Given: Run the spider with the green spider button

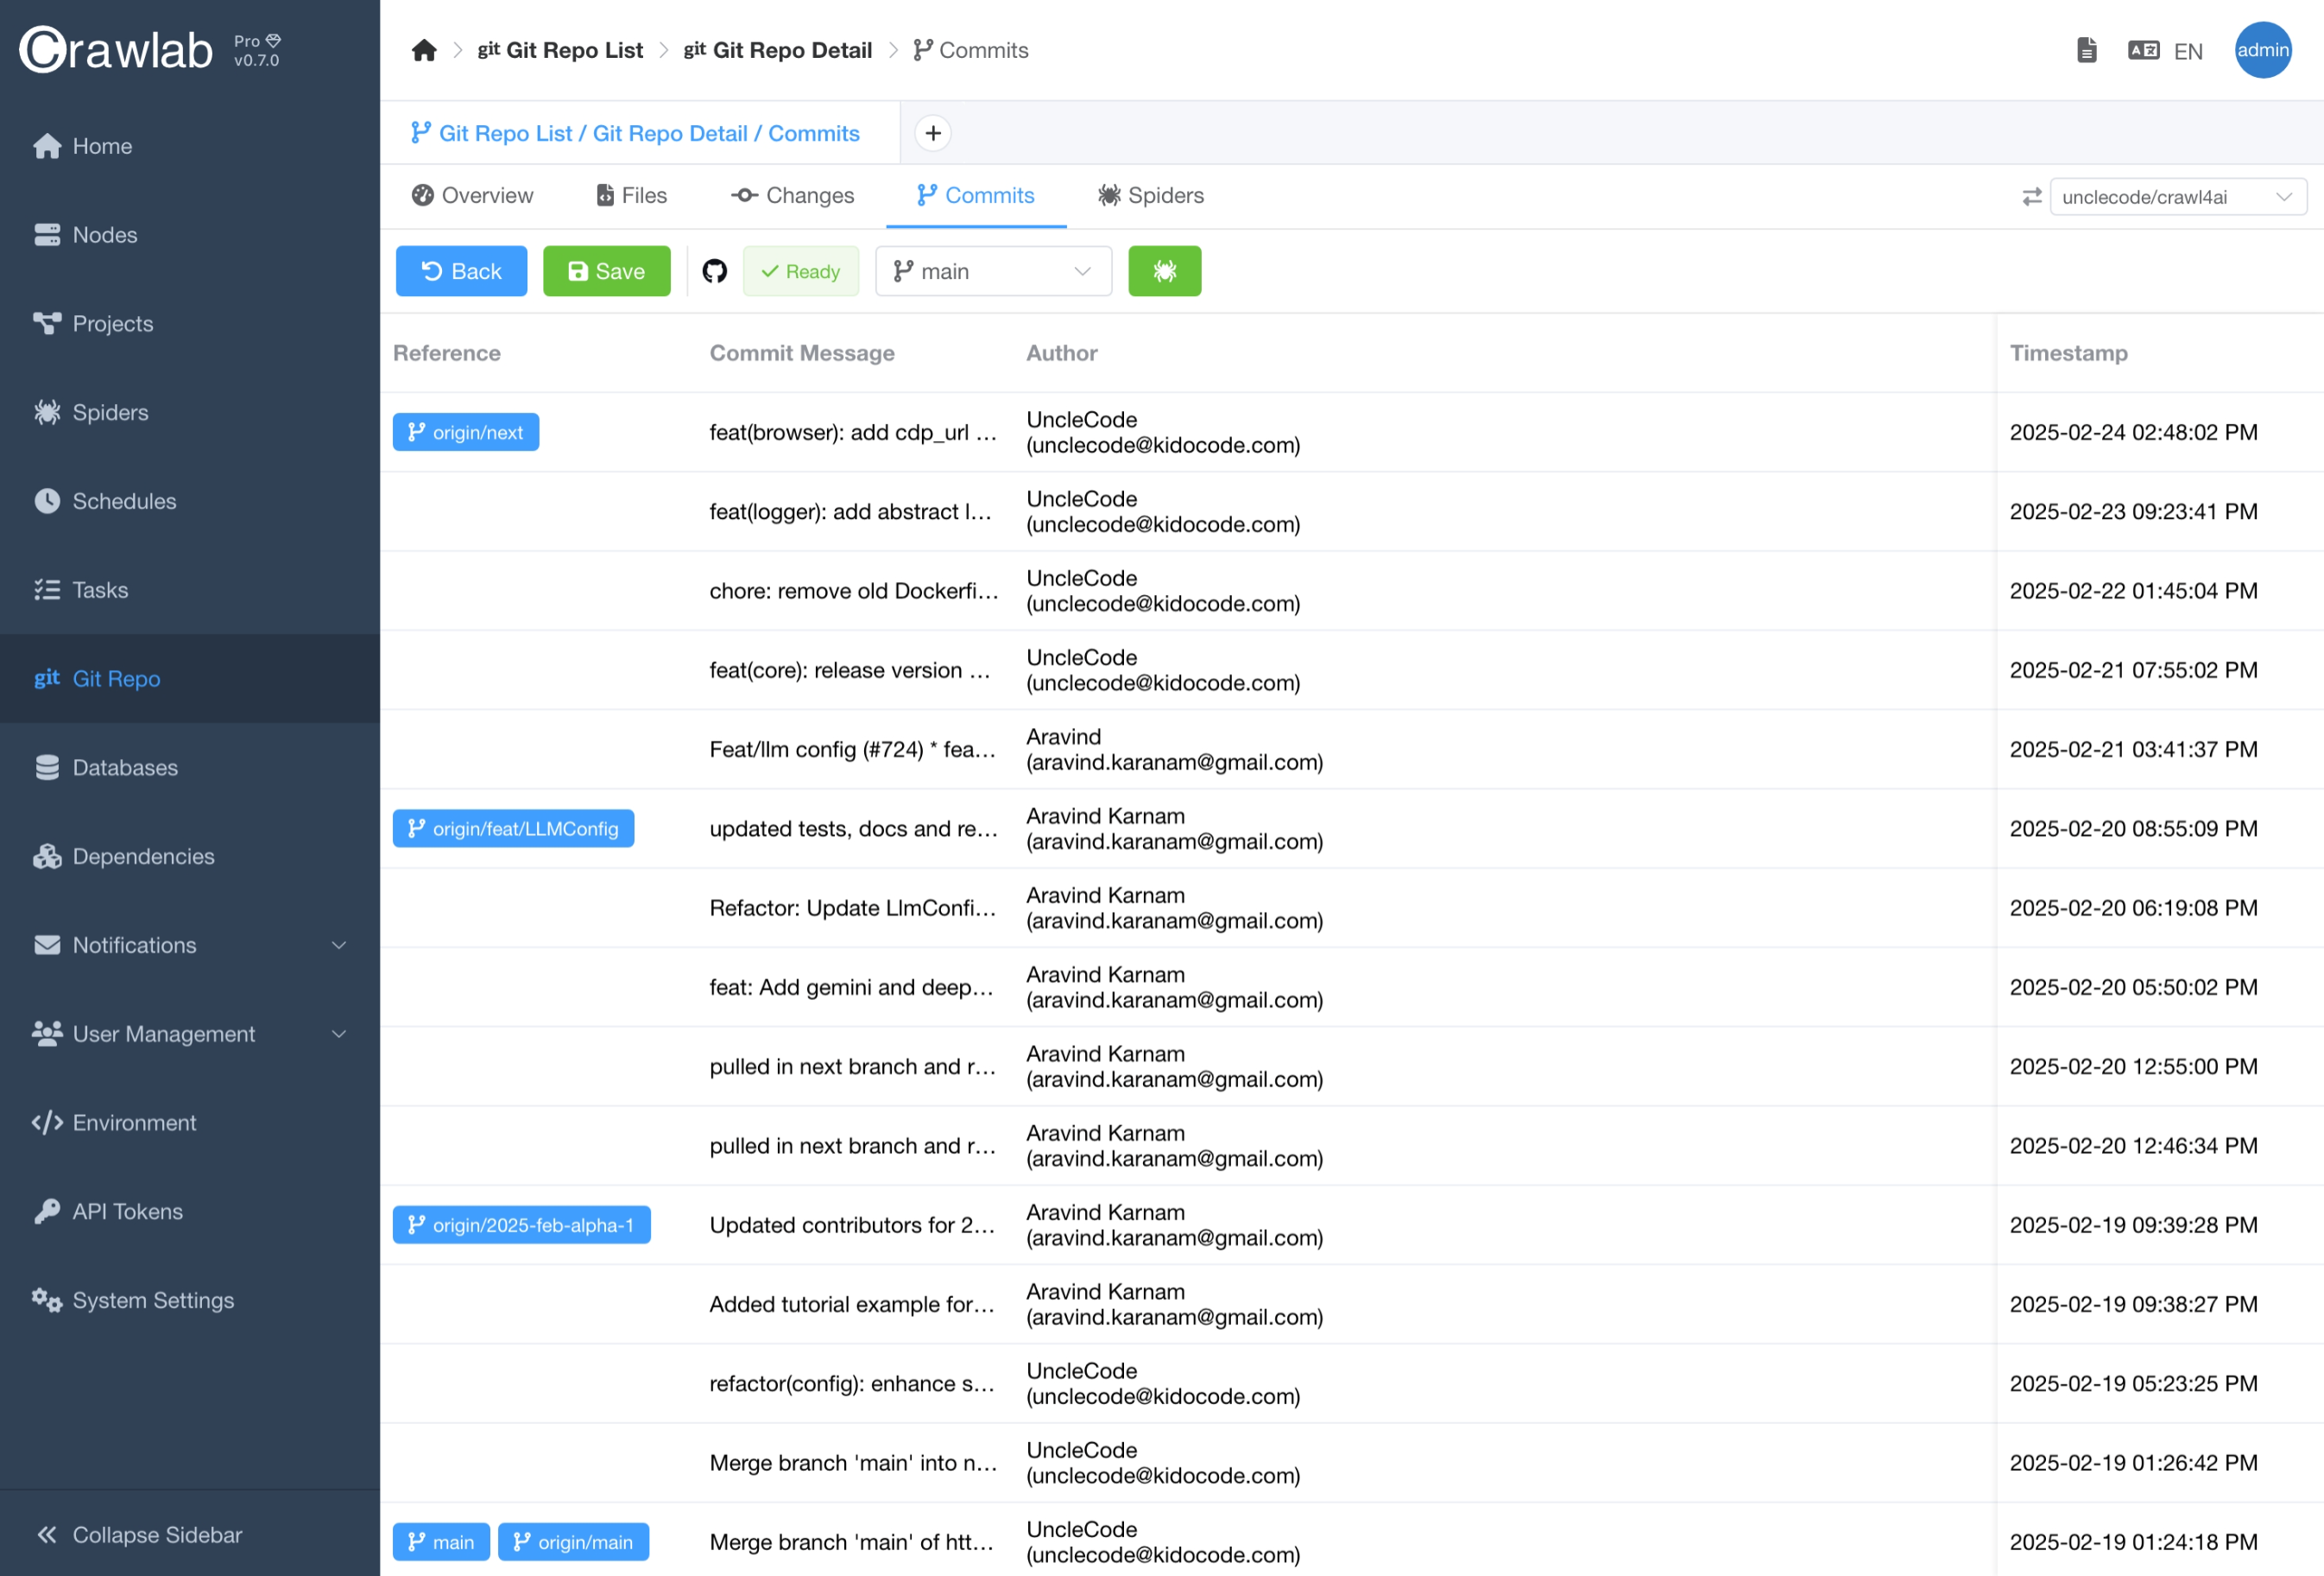Looking at the screenshot, I should click(x=1164, y=270).
